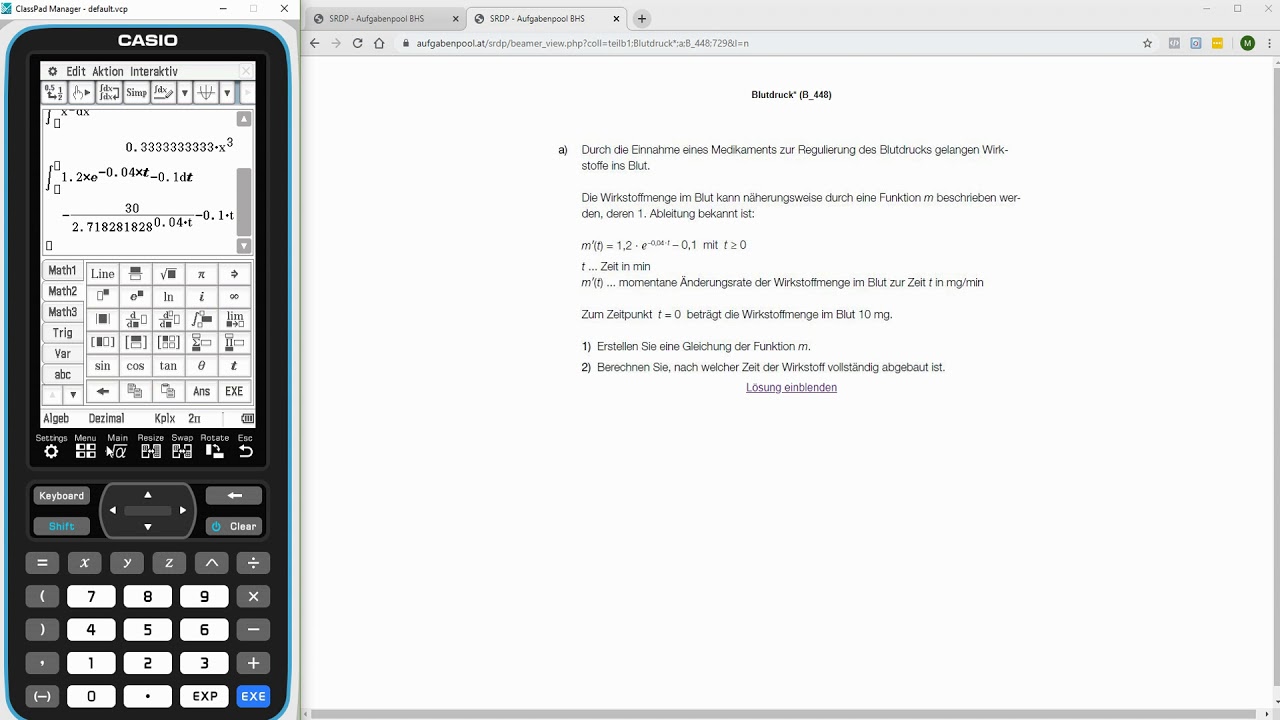Image resolution: width=1280 pixels, height=720 pixels.
Task: Open Edit menu in ClassPad
Action: pos(76,71)
